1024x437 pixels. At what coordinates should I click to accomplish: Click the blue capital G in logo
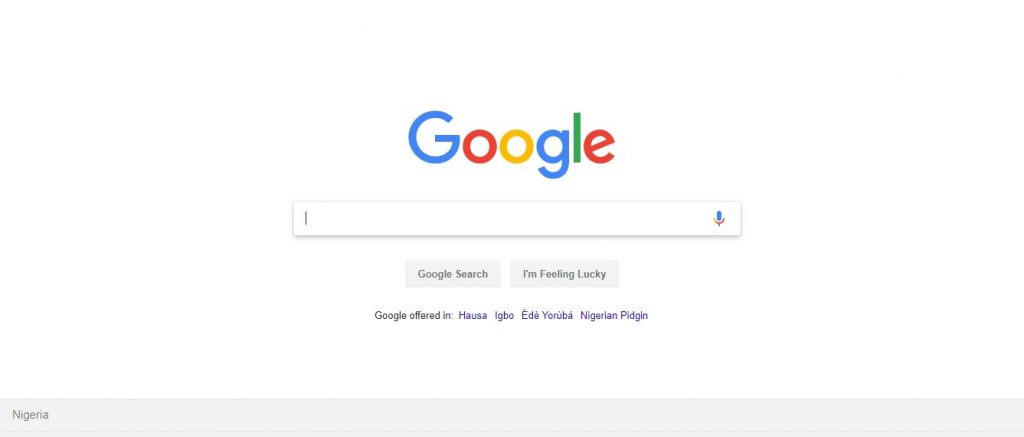click(434, 137)
